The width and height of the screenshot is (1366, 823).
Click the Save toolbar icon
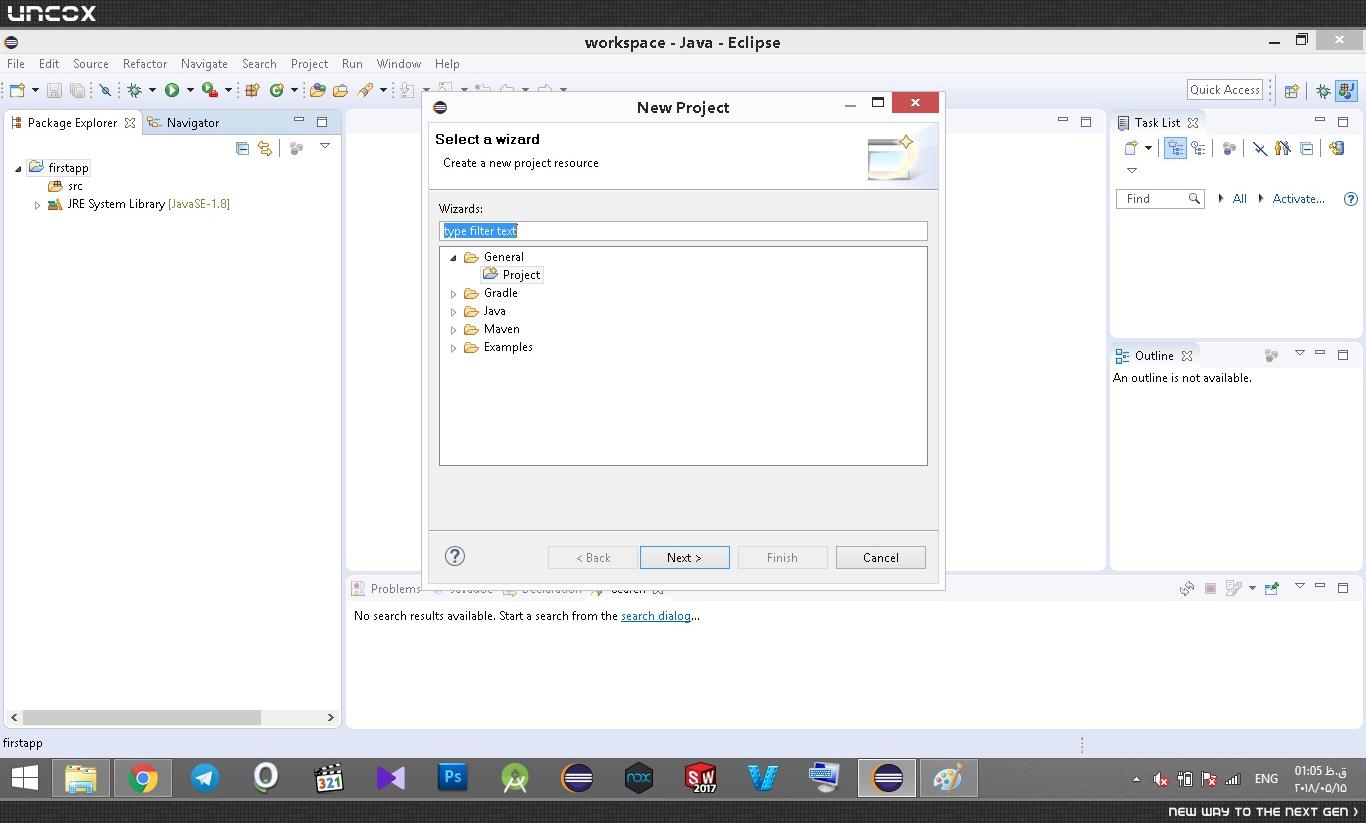(54, 90)
